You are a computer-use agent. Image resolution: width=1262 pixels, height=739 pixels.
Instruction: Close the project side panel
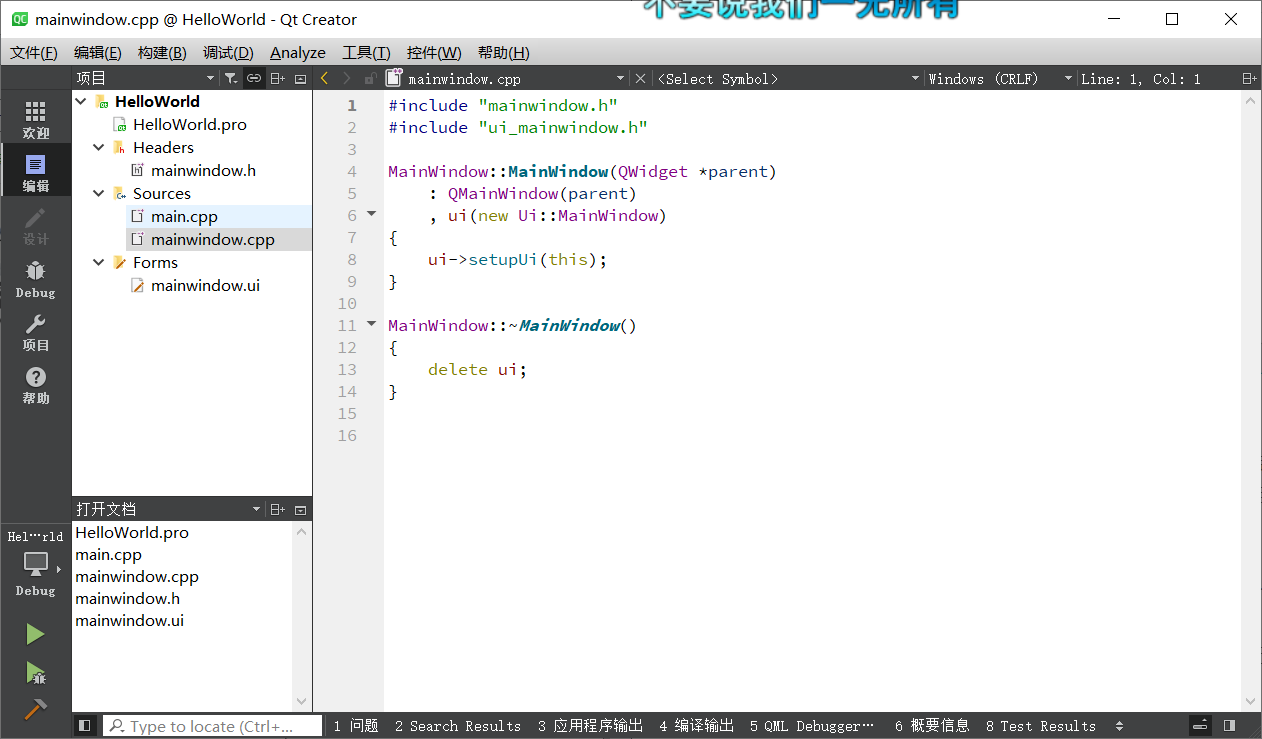(x=301, y=78)
